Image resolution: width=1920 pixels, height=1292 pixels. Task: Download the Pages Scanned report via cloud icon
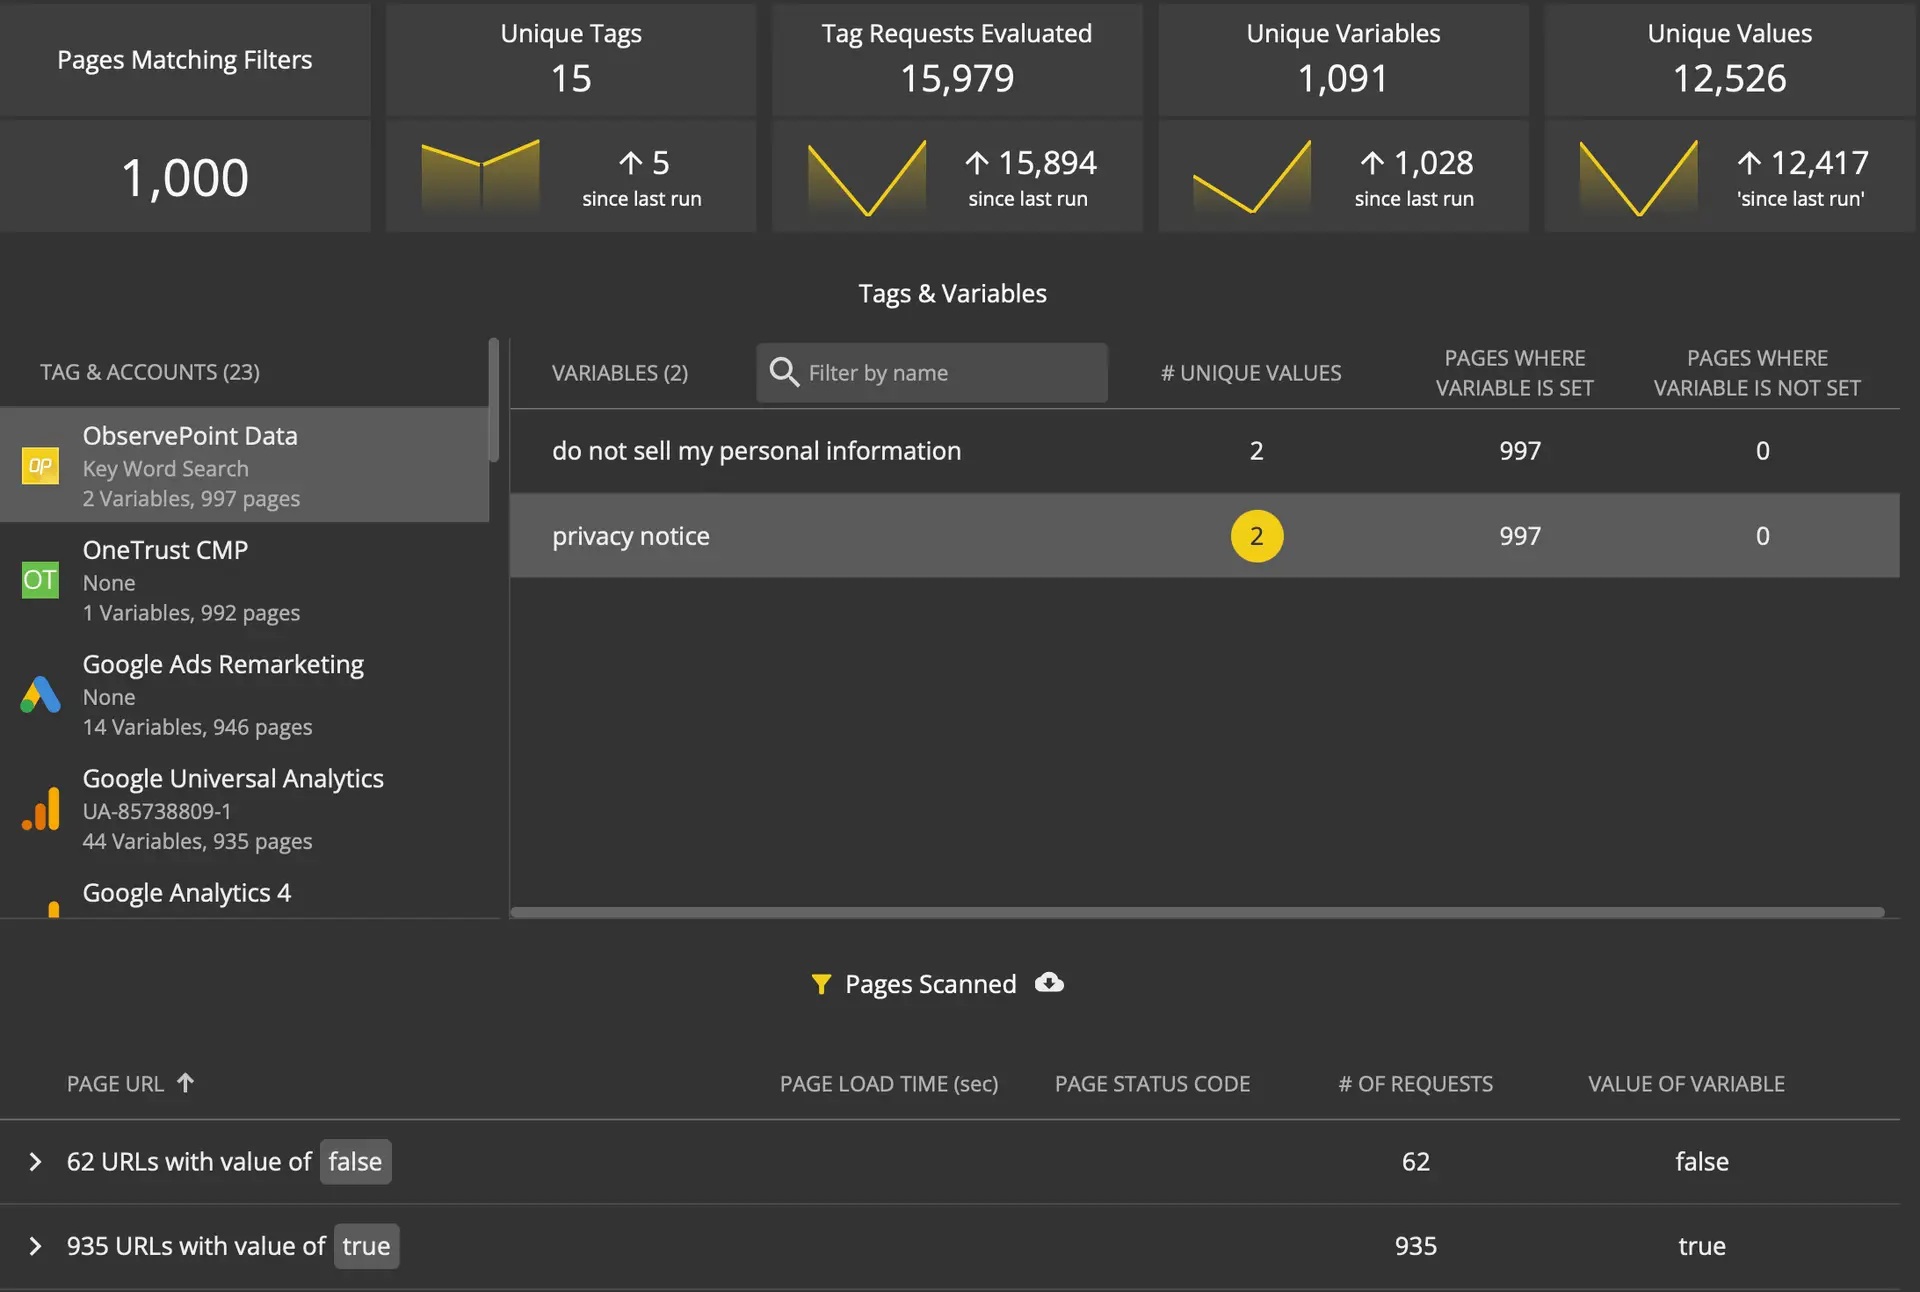pos(1049,983)
